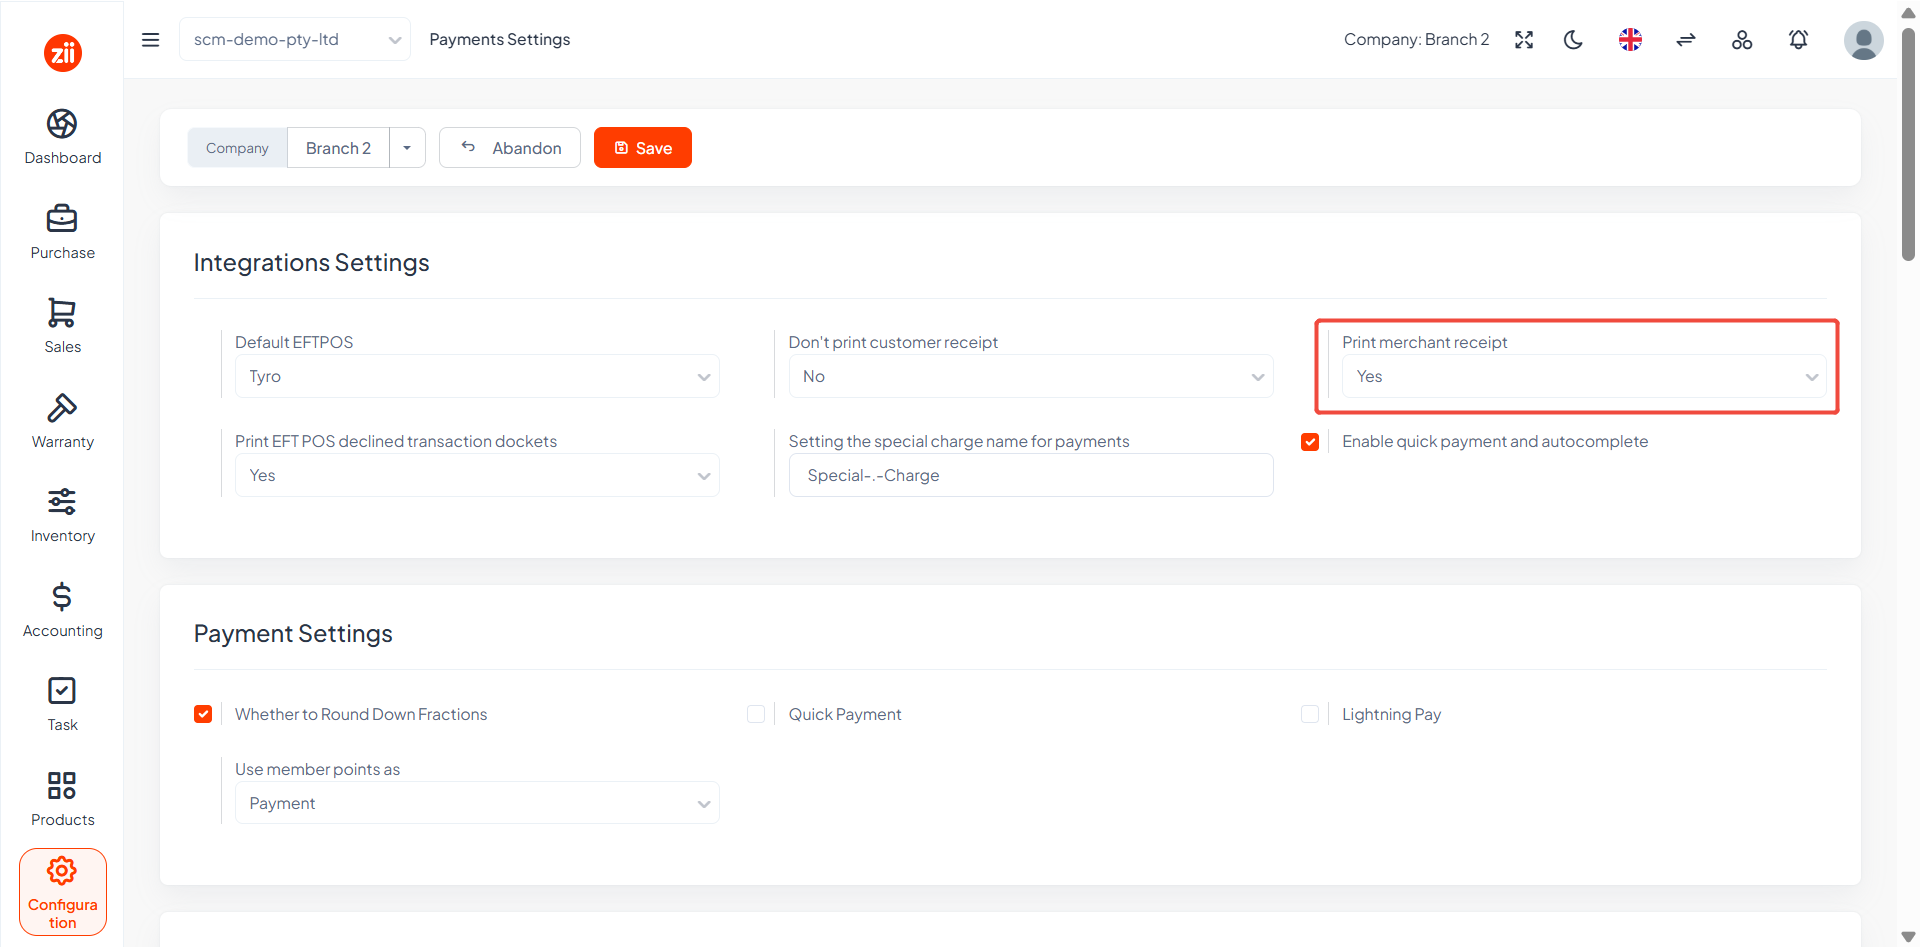Uncheck Enable quick payment and autocomplete
Viewport: 1920px width, 947px height.
(x=1310, y=442)
